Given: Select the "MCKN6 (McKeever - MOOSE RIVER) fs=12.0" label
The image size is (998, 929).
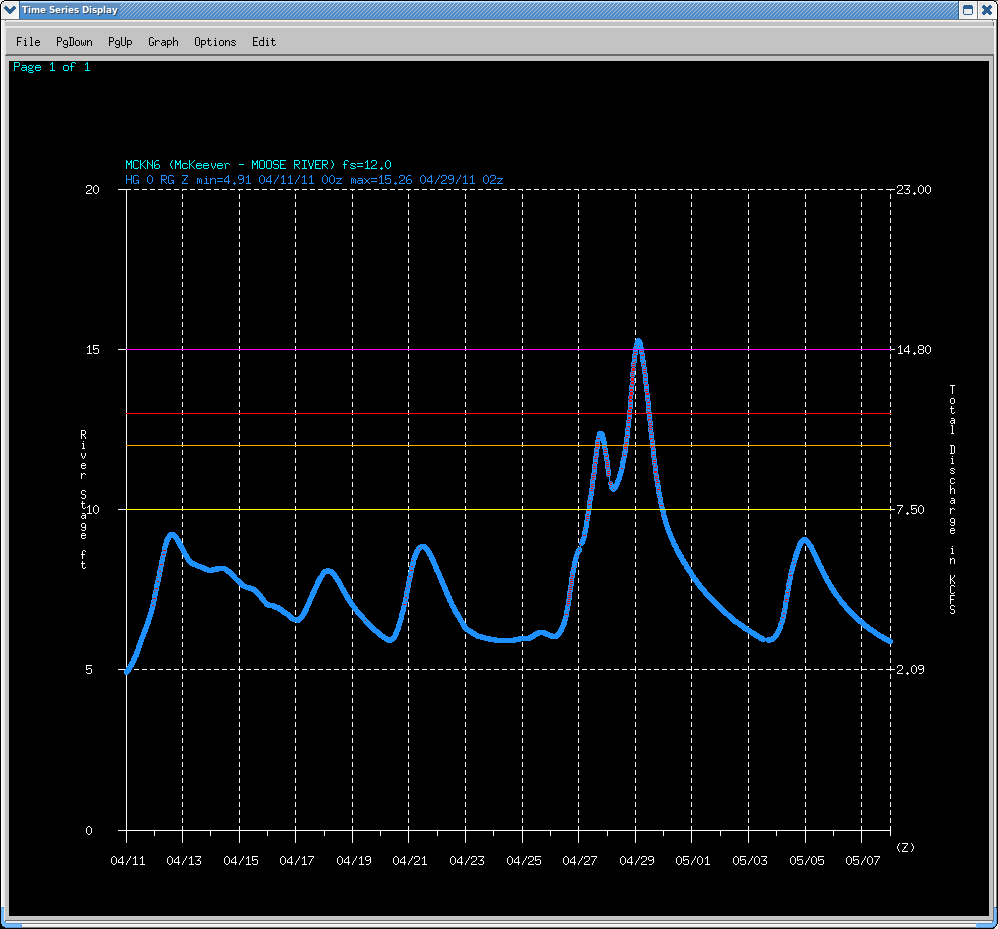Looking at the screenshot, I should pos(258,165).
